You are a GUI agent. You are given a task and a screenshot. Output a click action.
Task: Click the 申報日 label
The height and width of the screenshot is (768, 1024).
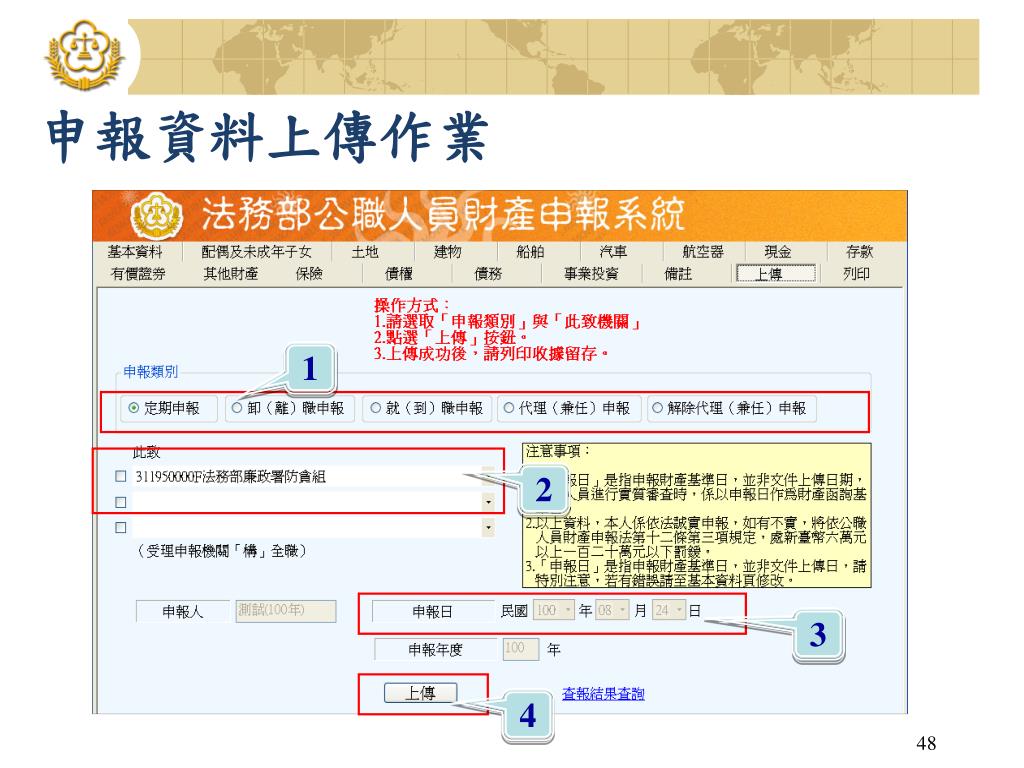432,611
